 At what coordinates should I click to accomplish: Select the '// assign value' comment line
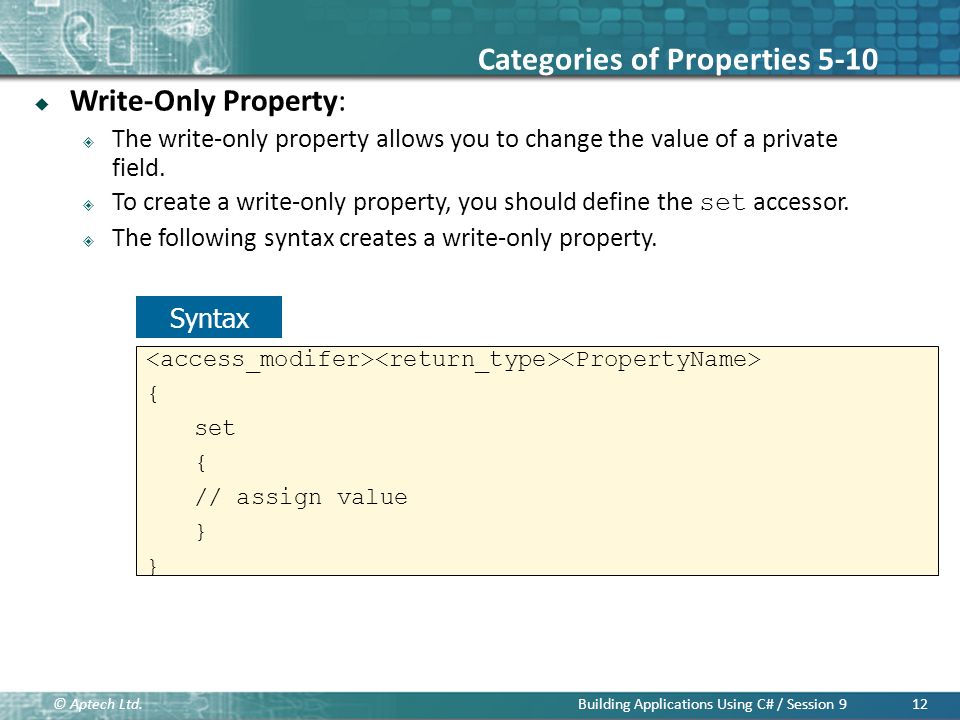click(x=301, y=497)
